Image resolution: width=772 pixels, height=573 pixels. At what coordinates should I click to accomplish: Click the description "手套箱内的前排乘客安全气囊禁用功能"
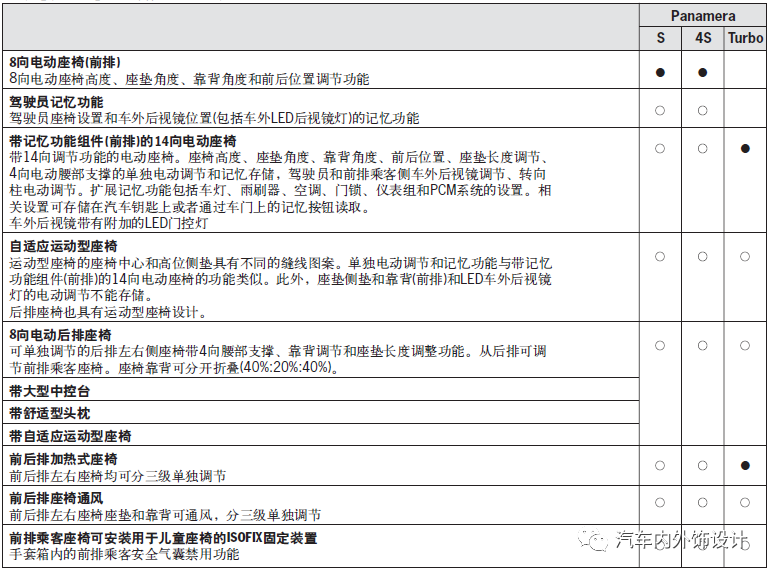124,554
